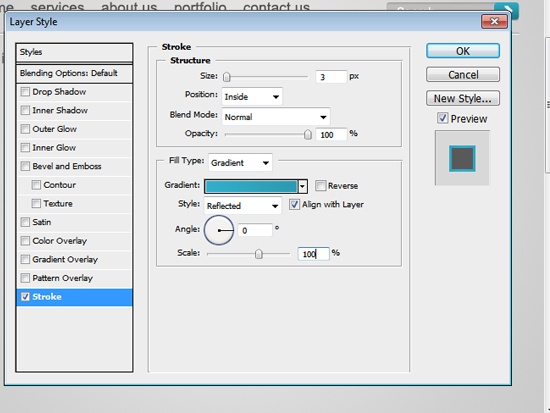Enable the Drop Shadow checkbox
This screenshot has height=413, width=550.
pyautogui.click(x=25, y=92)
